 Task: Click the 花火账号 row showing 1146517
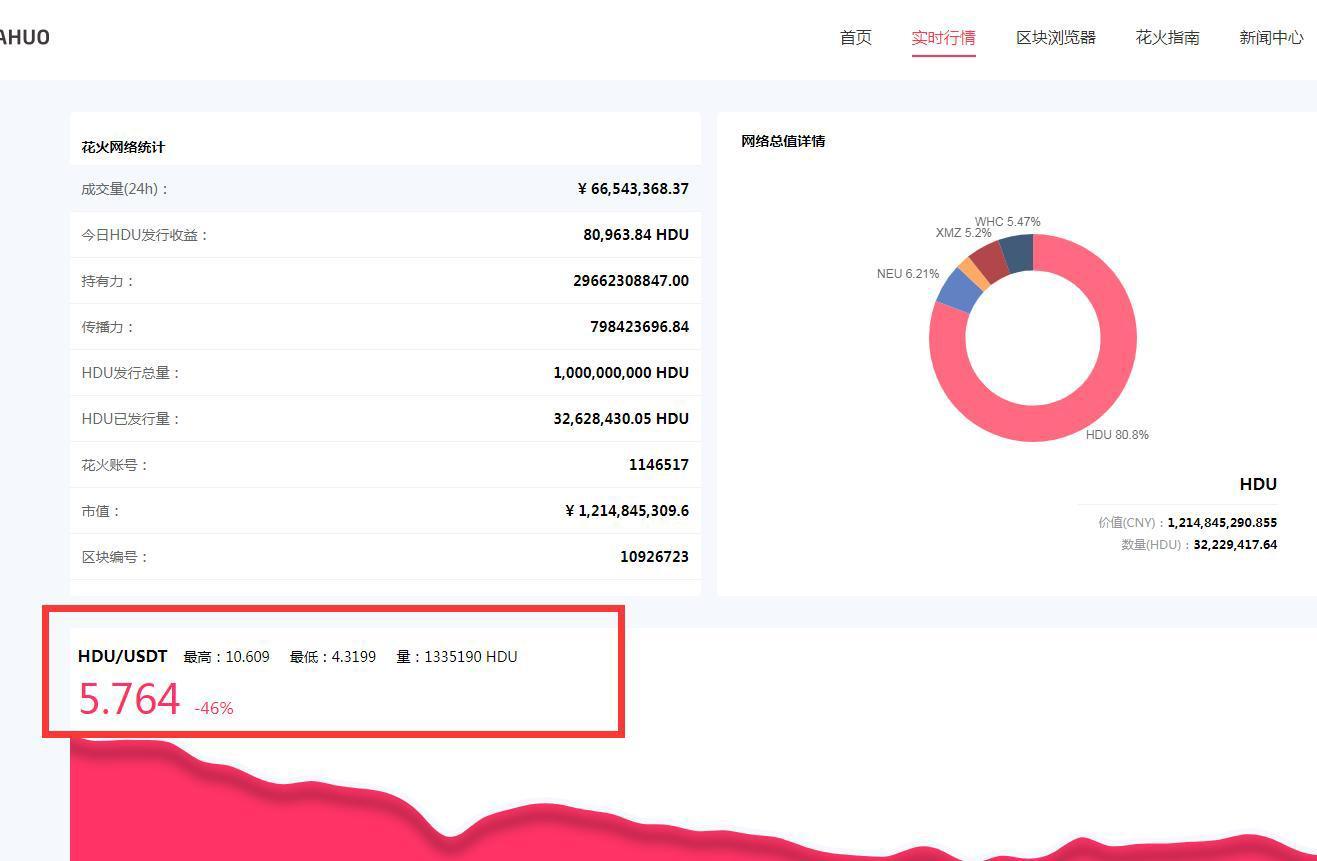point(385,465)
